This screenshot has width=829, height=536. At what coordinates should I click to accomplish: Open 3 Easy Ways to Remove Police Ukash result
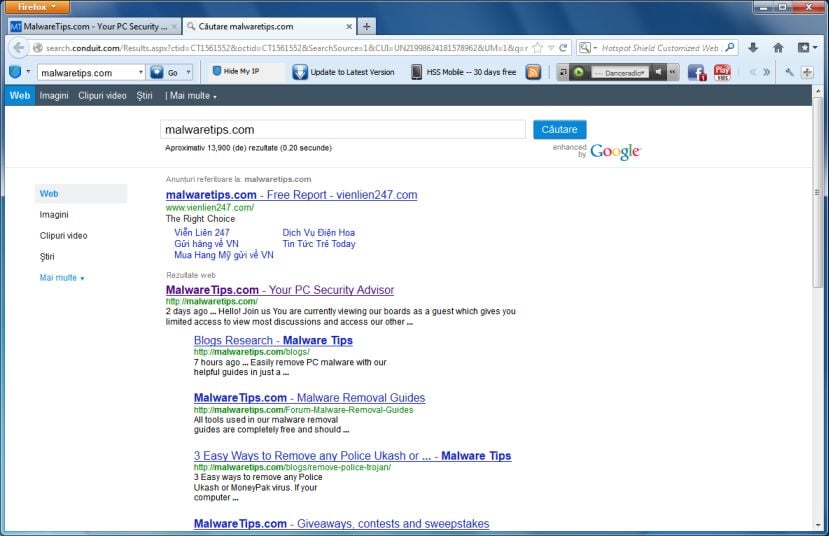(352, 456)
